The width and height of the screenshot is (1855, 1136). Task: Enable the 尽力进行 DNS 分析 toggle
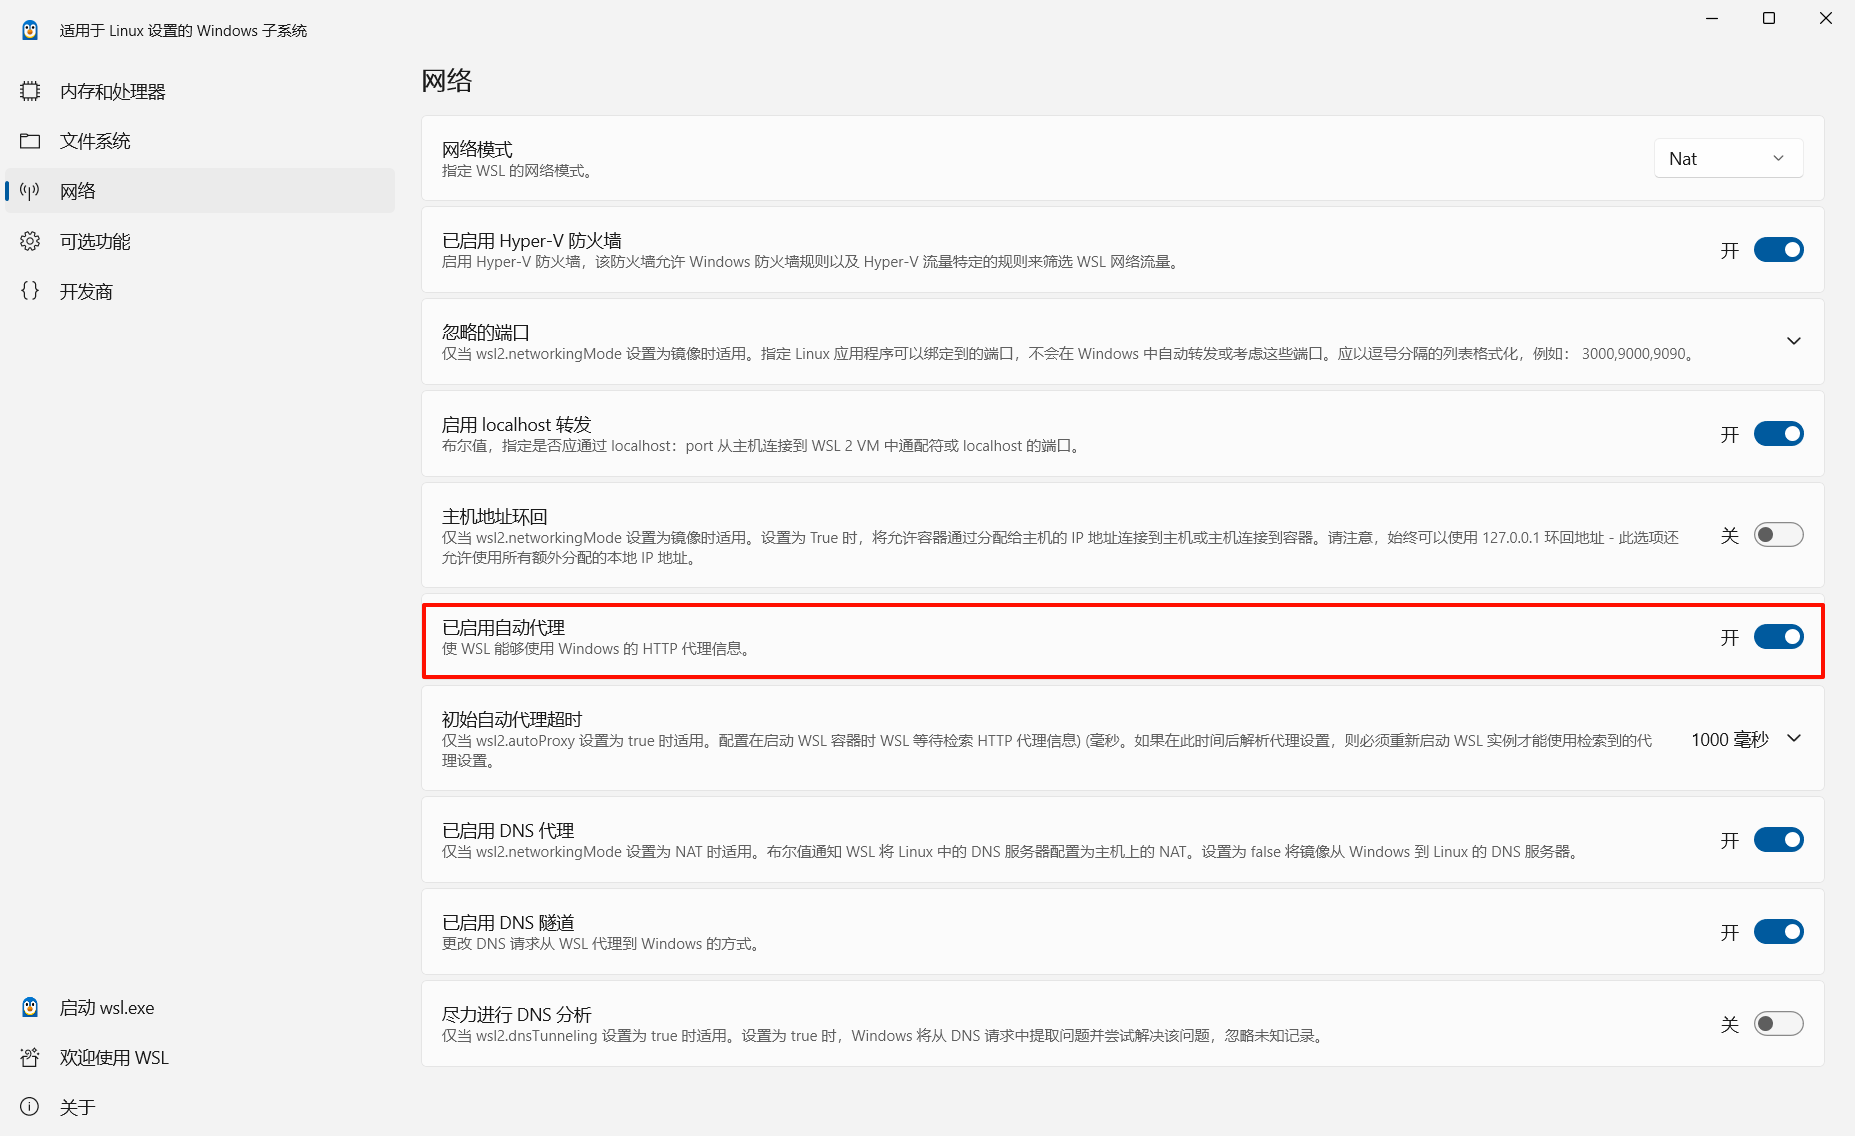click(1779, 1024)
